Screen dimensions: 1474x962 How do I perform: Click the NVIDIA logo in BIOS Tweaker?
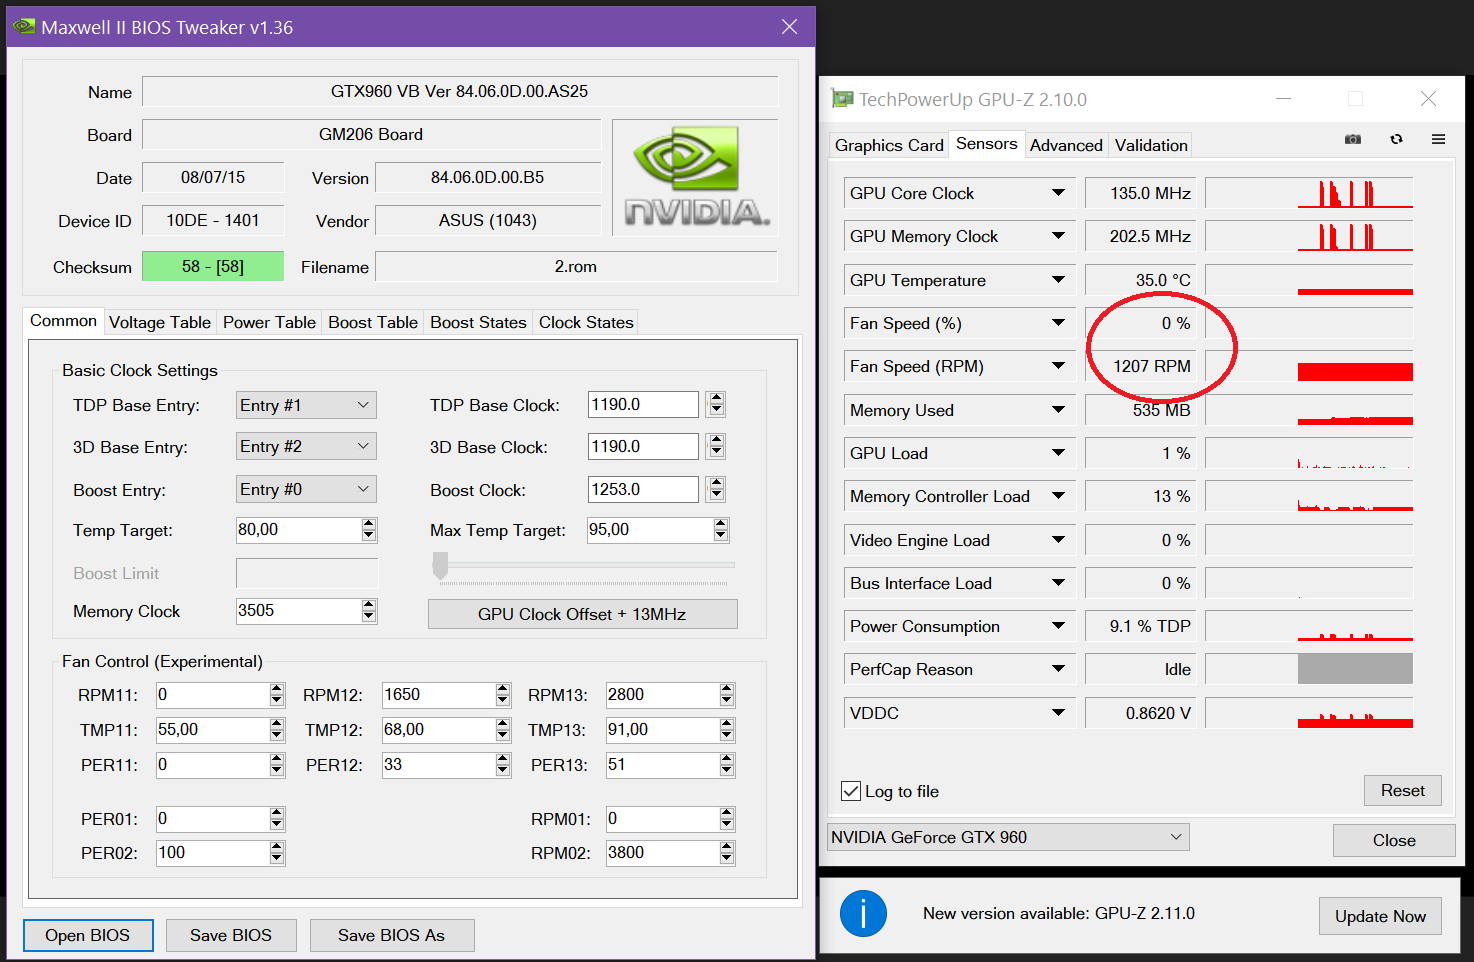coord(696,177)
